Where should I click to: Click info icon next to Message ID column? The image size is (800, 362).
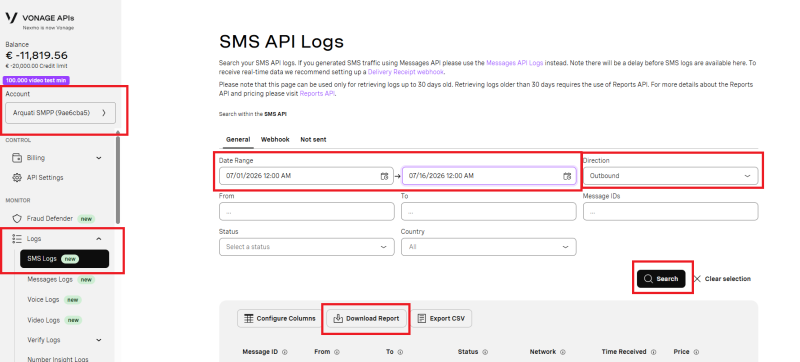click(285, 352)
